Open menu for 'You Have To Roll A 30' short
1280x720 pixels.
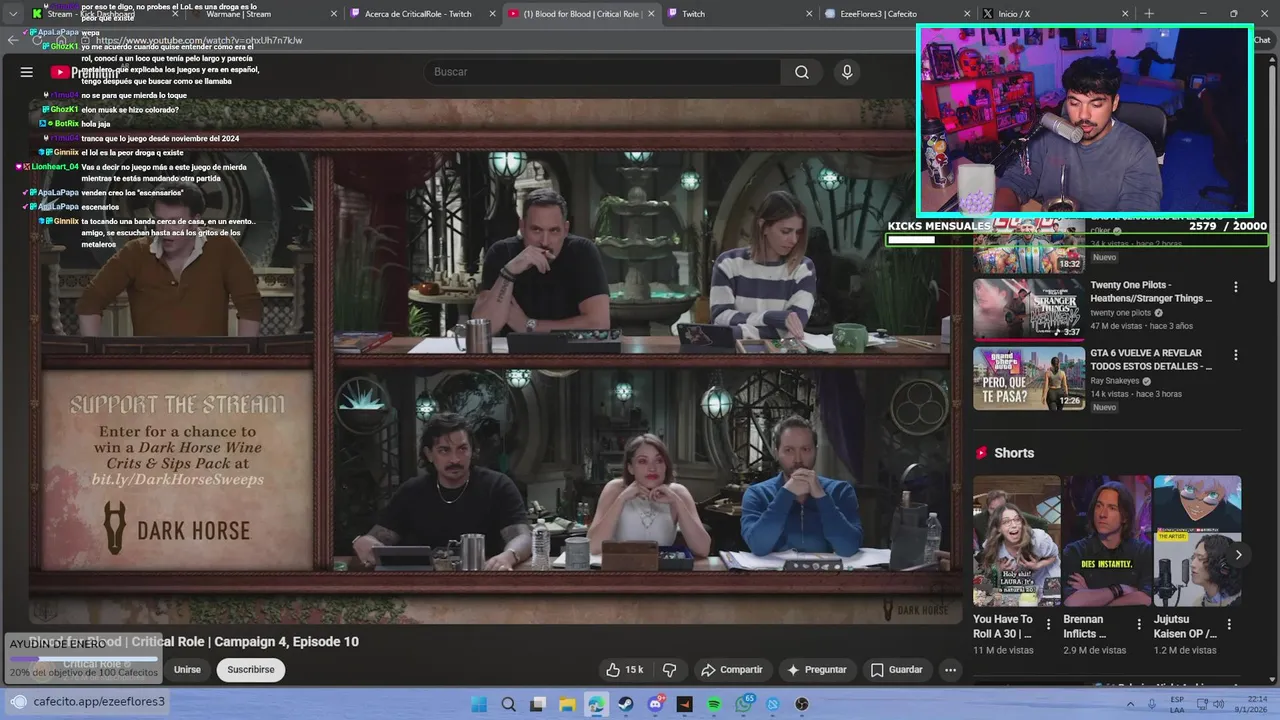[x=1048, y=624]
